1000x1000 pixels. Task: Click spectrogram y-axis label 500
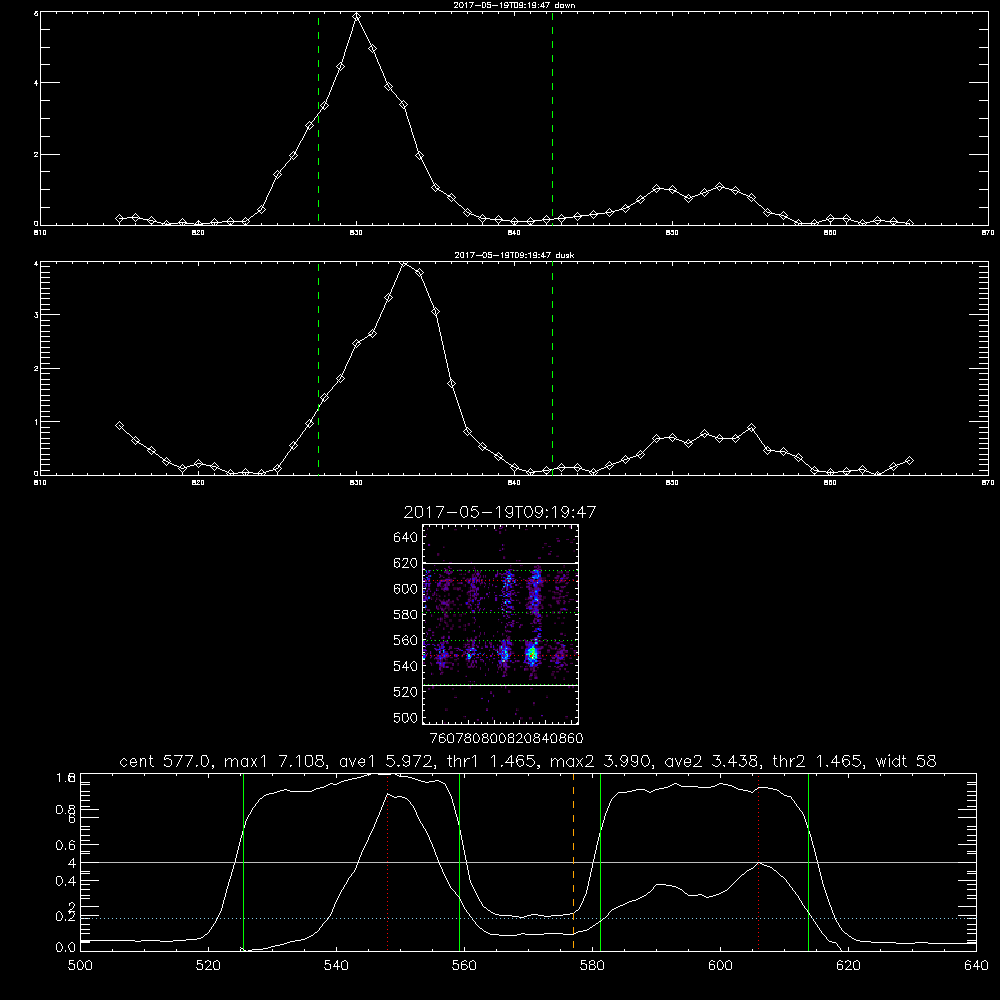coord(406,717)
